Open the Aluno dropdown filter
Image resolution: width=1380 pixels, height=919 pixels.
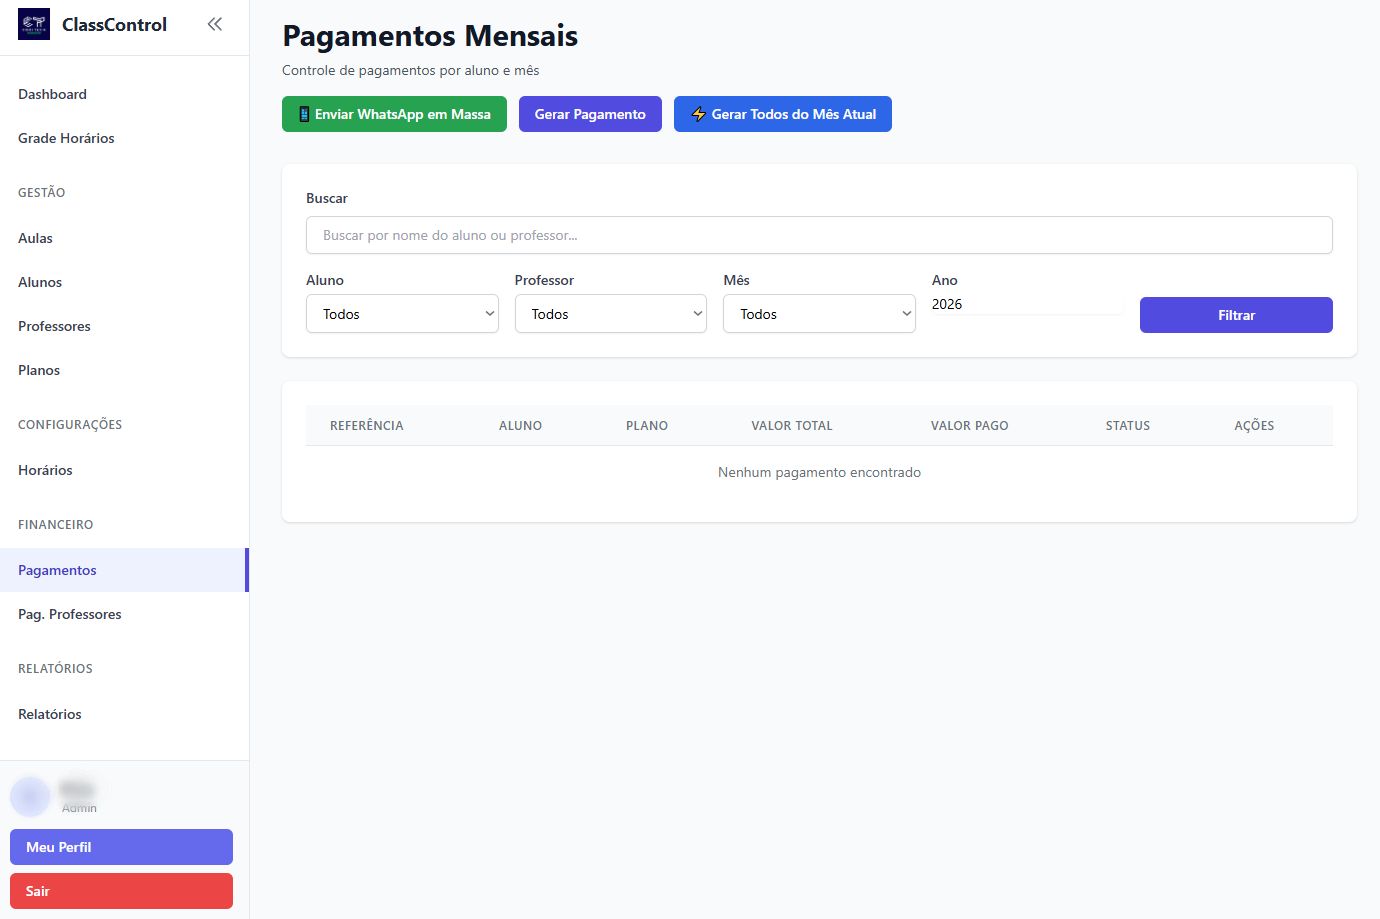[402, 314]
